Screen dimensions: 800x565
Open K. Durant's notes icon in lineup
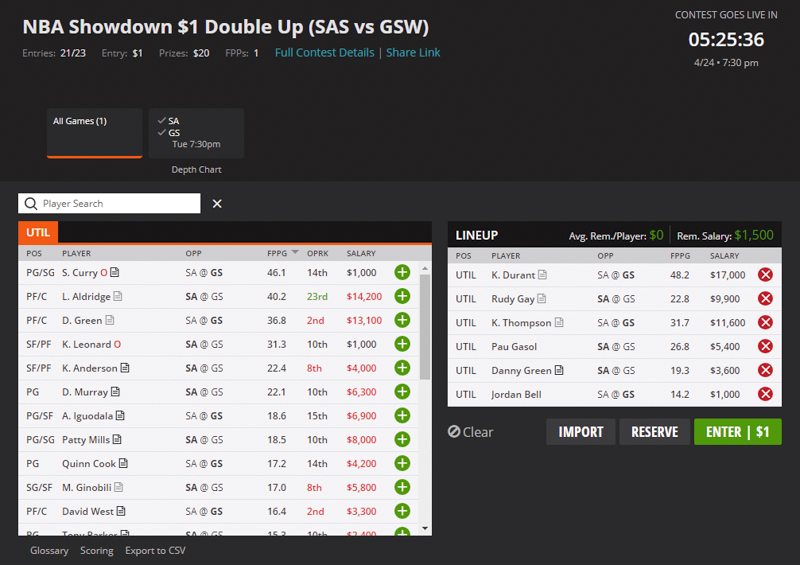pyautogui.click(x=542, y=275)
